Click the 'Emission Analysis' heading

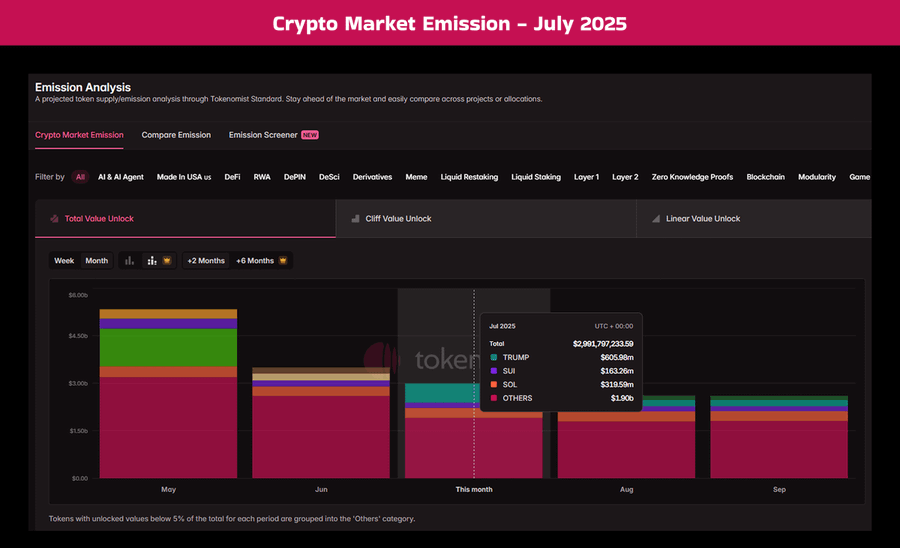[83, 87]
